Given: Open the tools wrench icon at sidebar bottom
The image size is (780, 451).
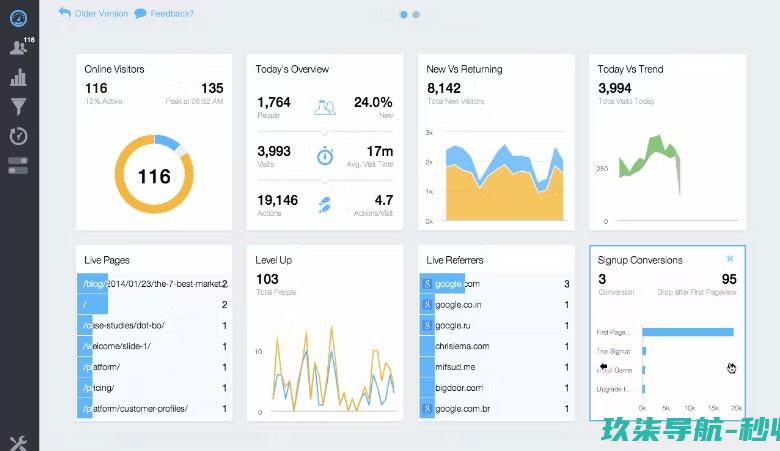Looking at the screenshot, I should click(x=18, y=443).
